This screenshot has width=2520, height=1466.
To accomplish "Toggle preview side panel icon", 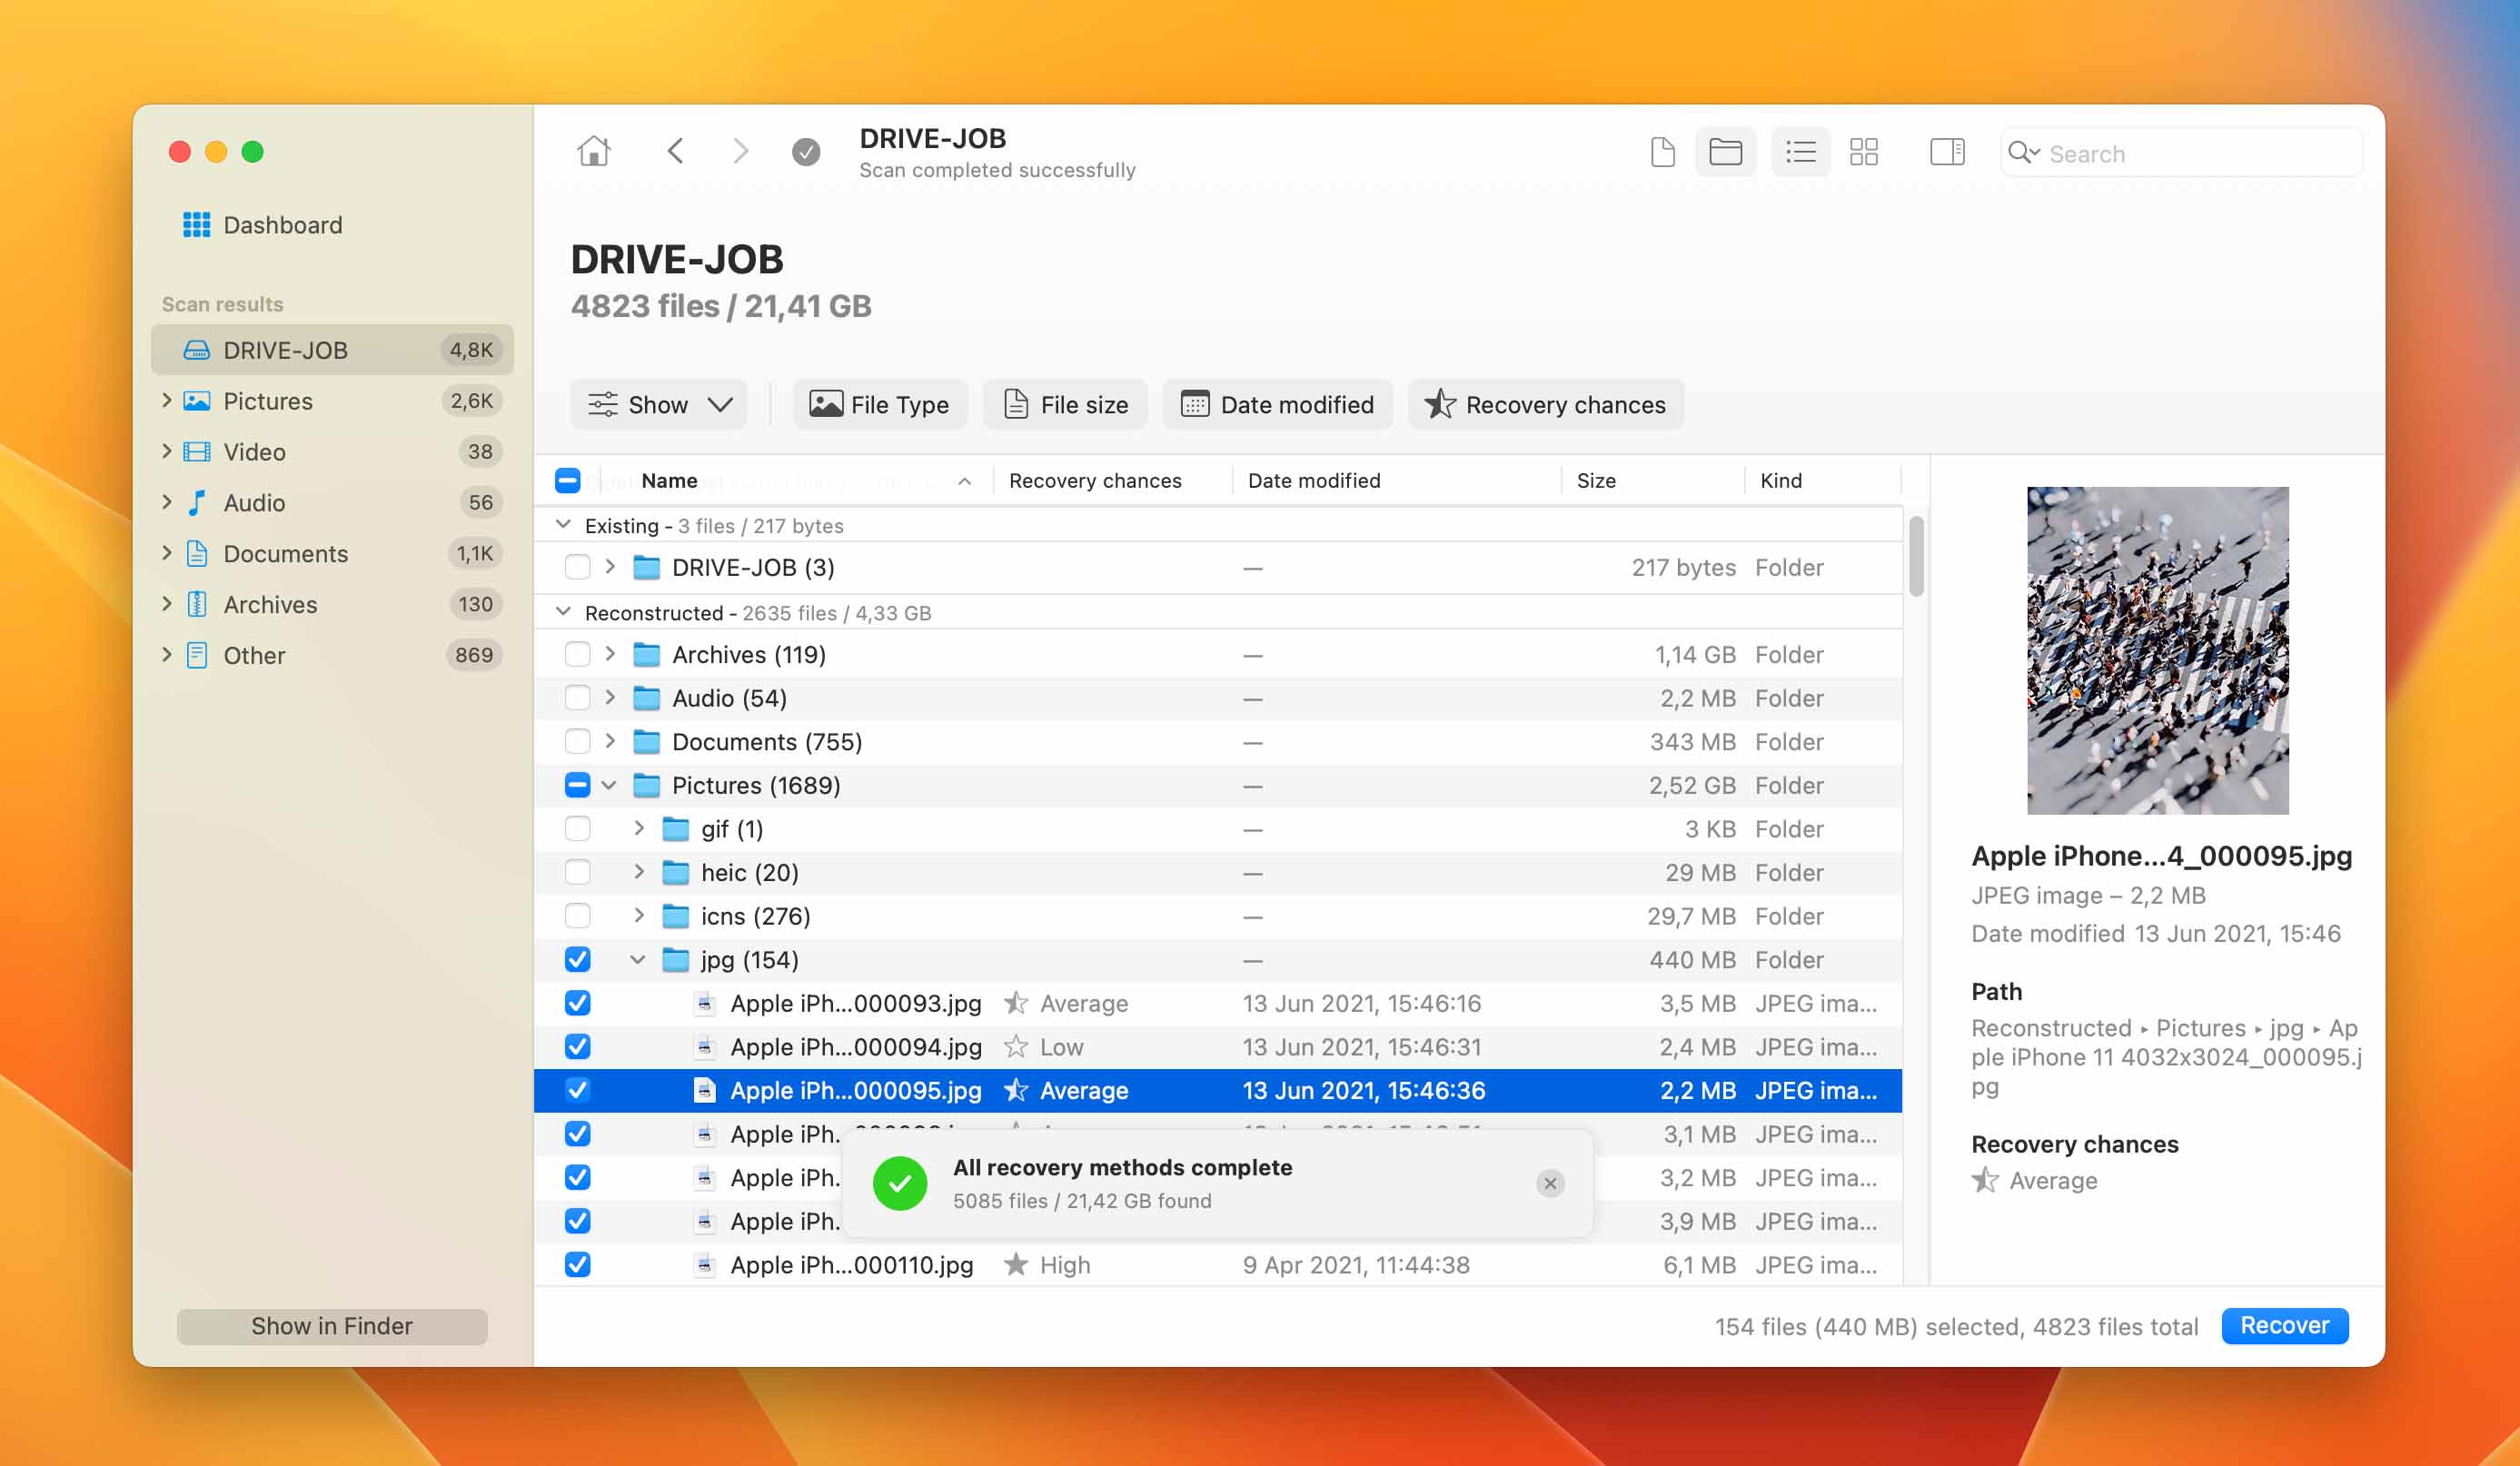I will (x=1946, y=152).
